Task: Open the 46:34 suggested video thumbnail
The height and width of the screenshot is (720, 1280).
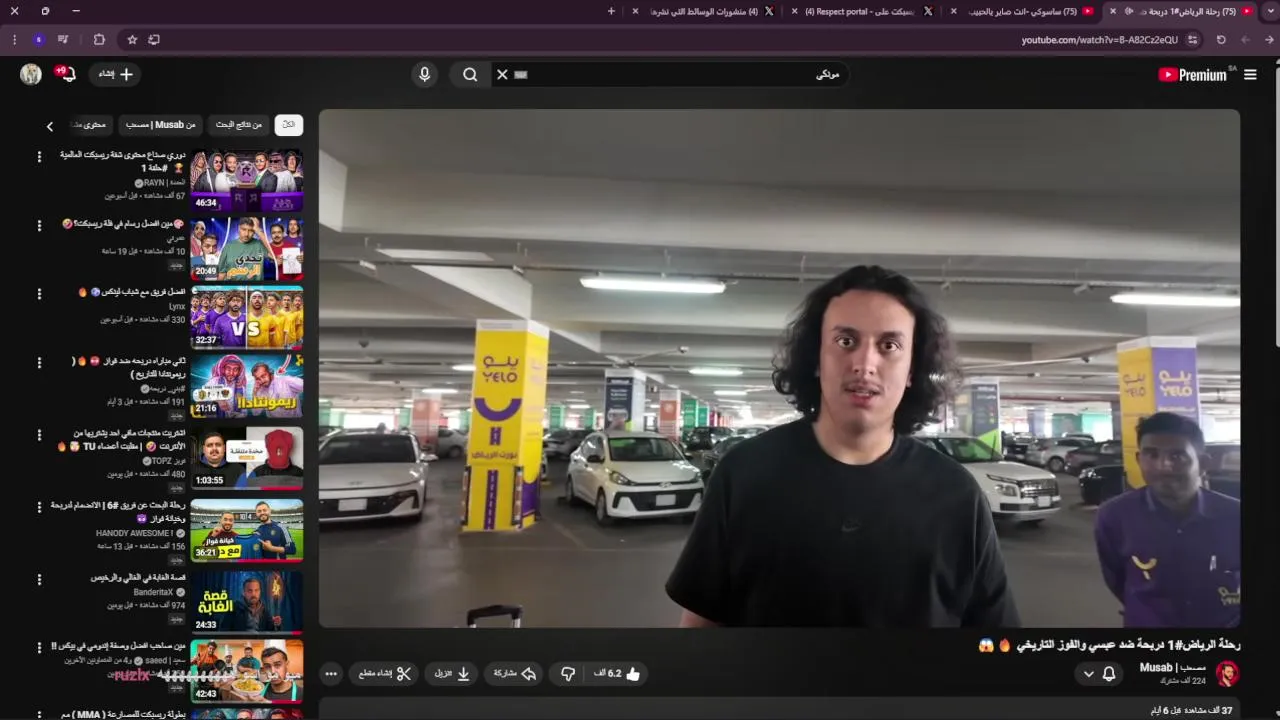Action: click(x=247, y=179)
